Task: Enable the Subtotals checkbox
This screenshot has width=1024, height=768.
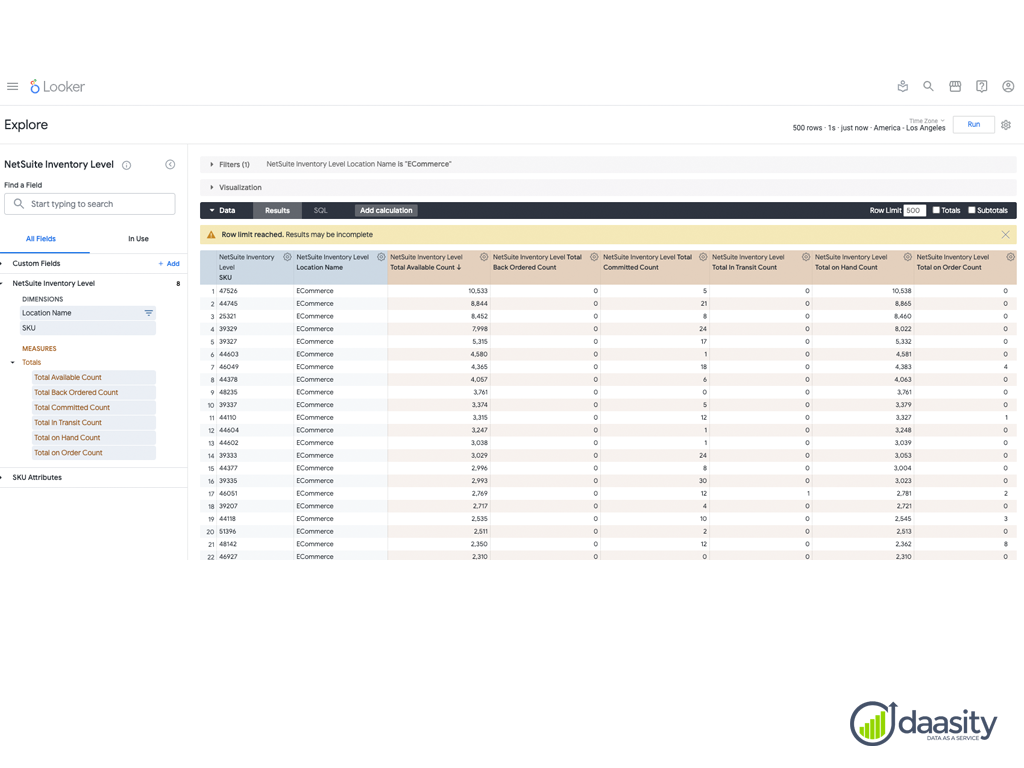Action: tap(972, 210)
